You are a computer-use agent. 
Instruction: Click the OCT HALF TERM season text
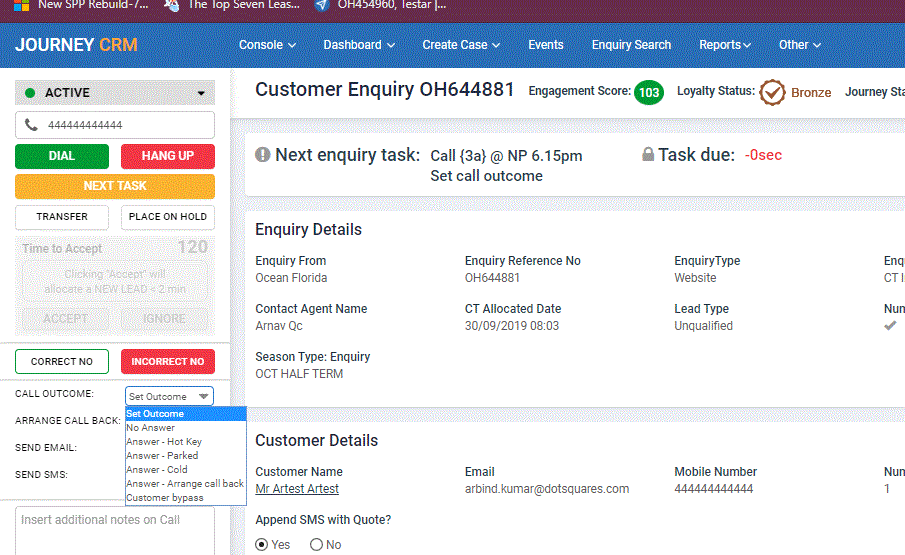tap(299, 374)
